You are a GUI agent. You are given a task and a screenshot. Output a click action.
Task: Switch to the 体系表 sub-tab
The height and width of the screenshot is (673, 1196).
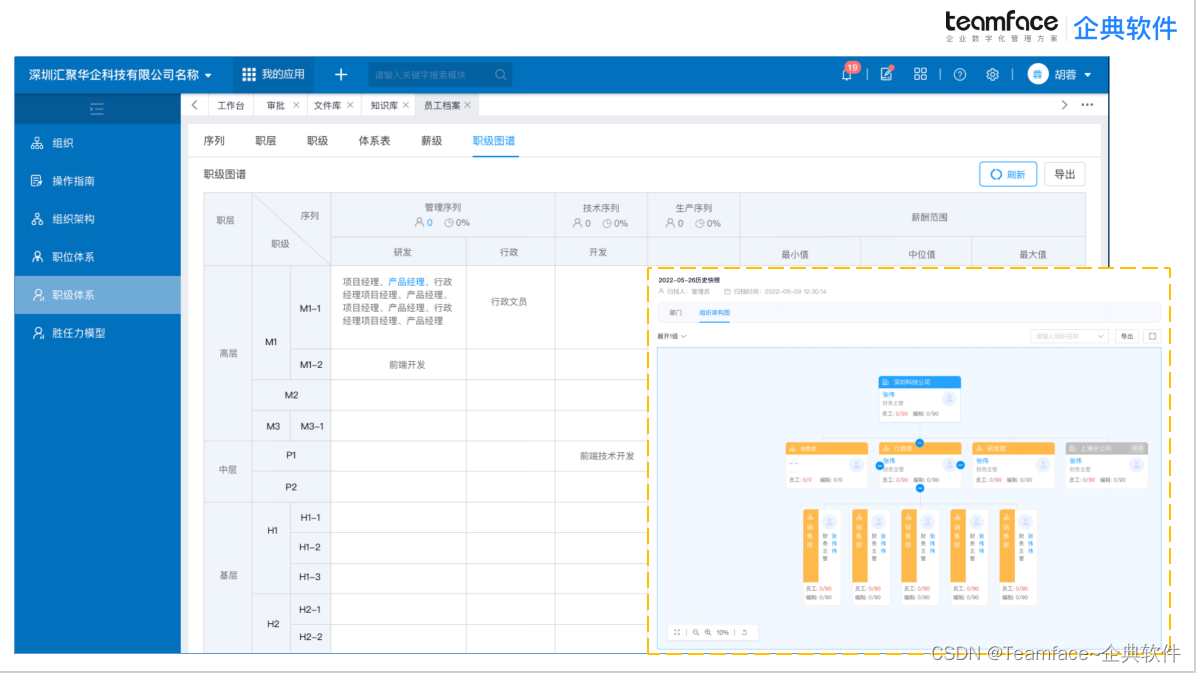[x=375, y=141]
